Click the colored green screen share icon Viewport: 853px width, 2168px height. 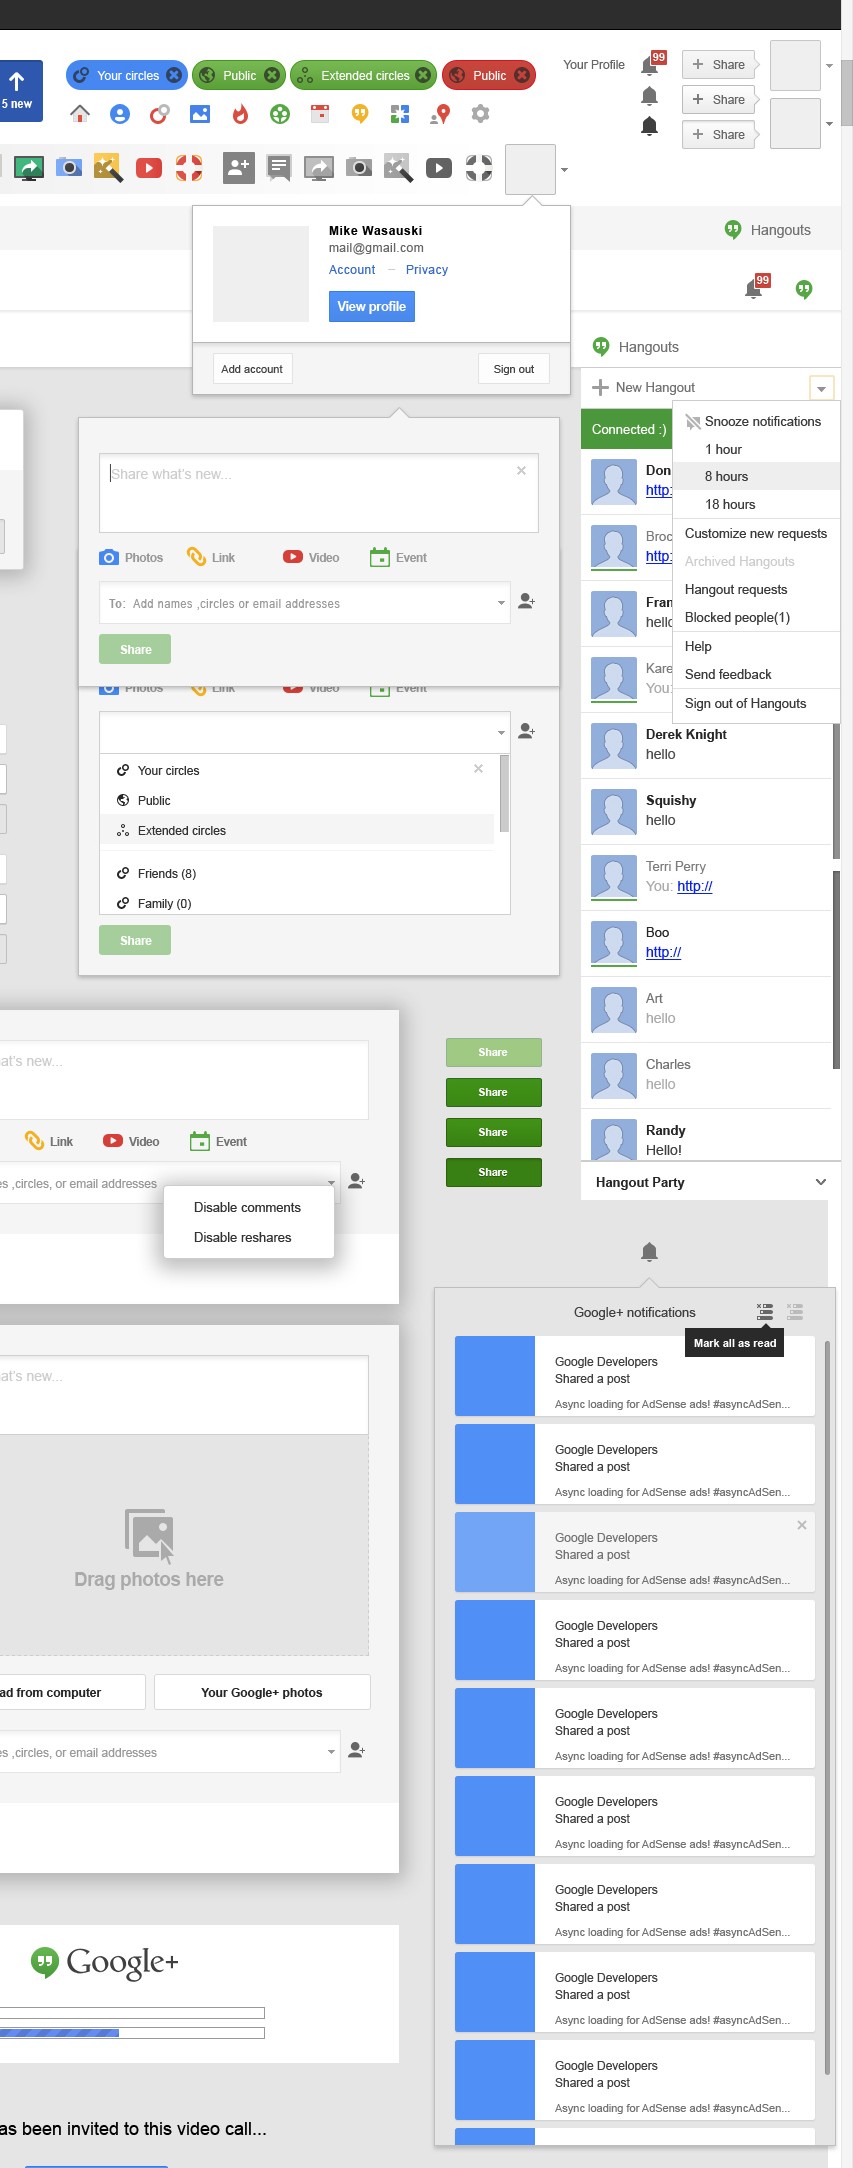[29, 168]
